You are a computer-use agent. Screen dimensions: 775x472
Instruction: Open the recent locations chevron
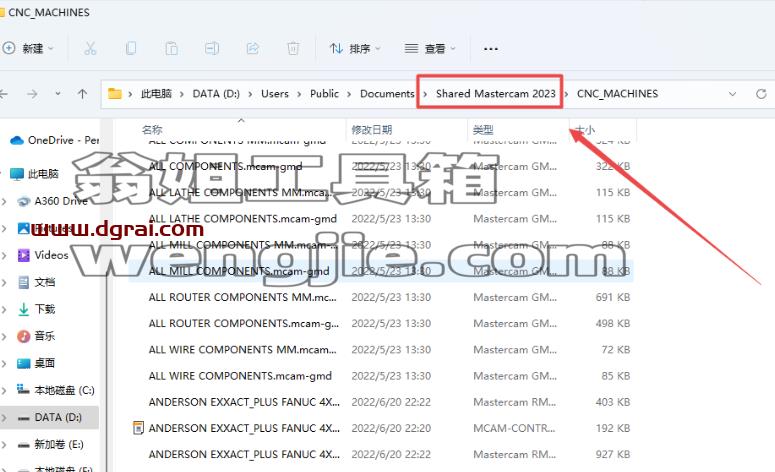coord(58,93)
